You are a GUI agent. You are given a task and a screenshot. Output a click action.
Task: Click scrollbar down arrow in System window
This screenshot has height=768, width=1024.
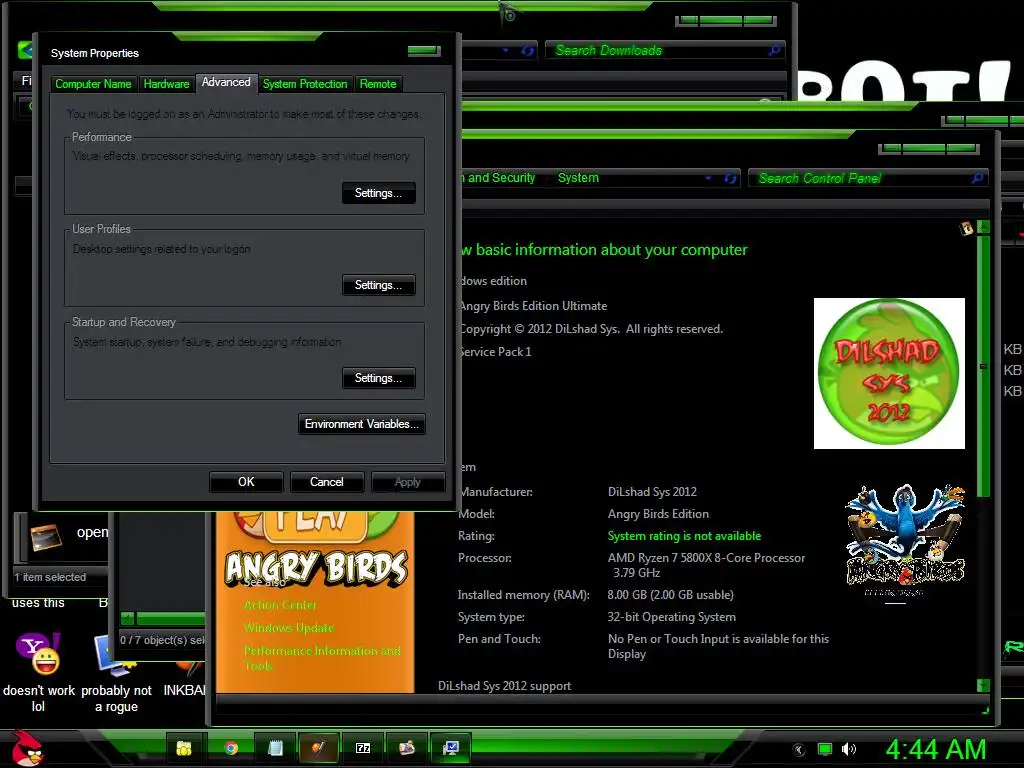[x=984, y=685]
